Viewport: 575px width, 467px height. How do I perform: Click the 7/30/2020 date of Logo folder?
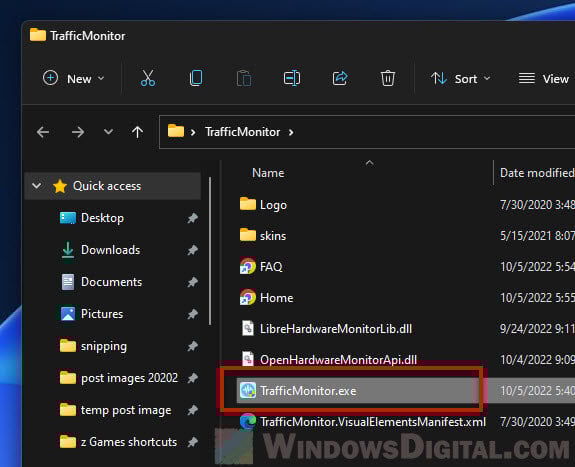pyautogui.click(x=537, y=205)
